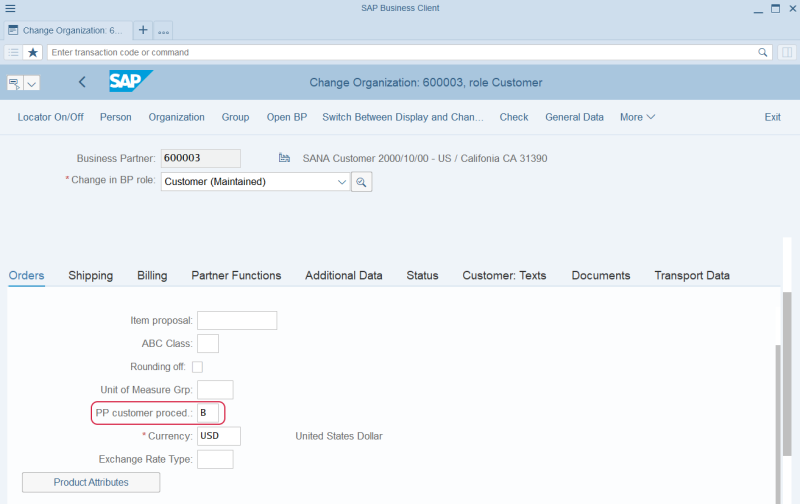Click the Product Attributes button

[x=91, y=482]
